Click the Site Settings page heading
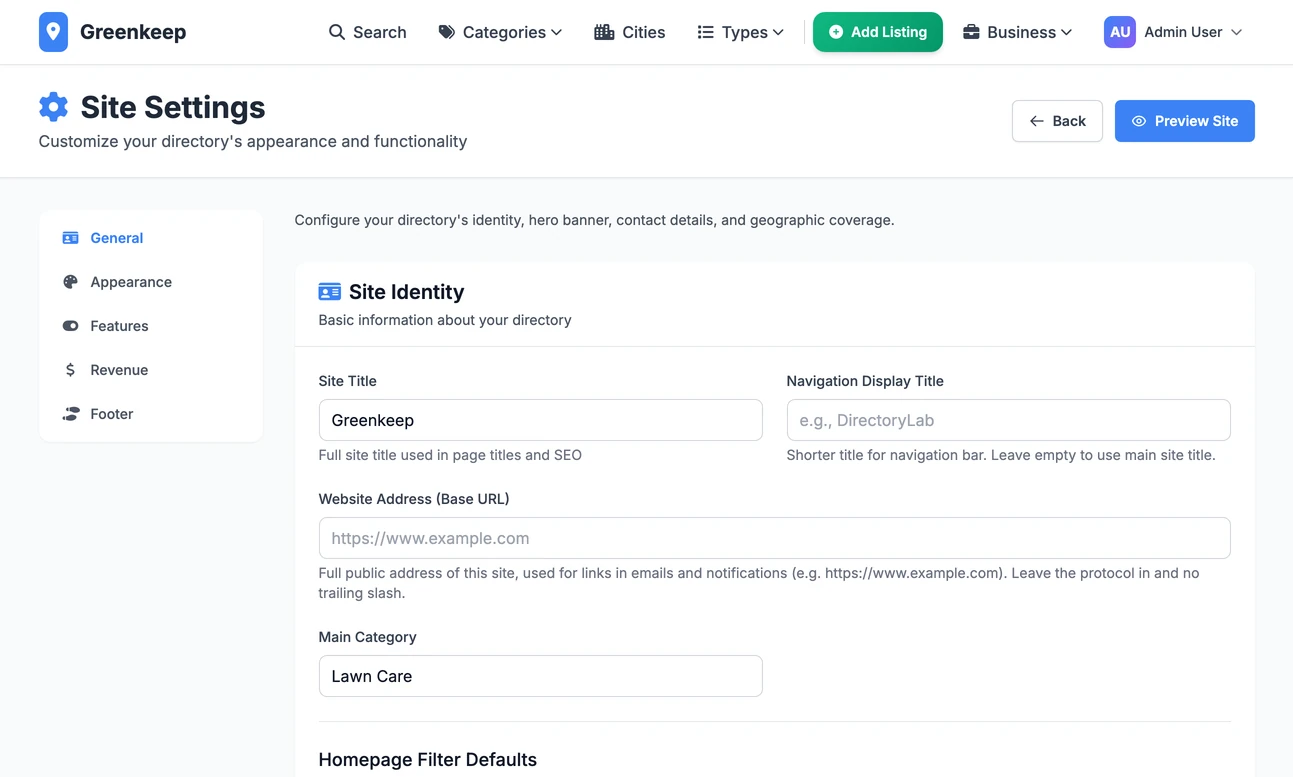The image size is (1293, 777). pos(173,107)
